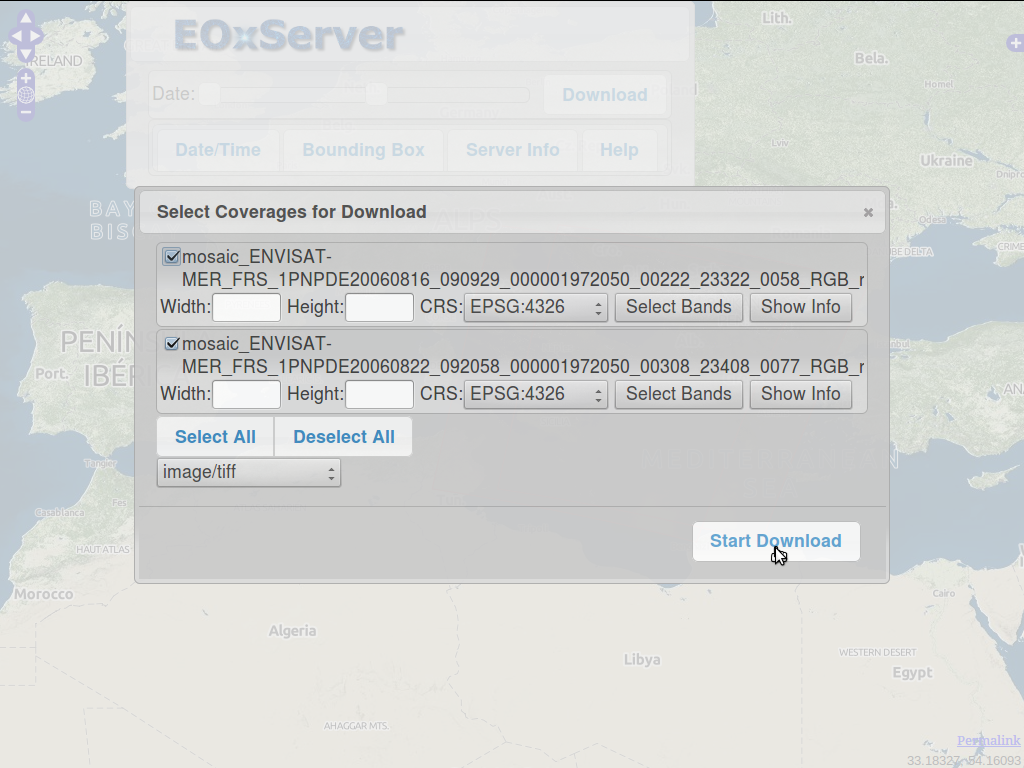
Task: Click the Download button in the EOxServer panel
Action: [x=605, y=95]
